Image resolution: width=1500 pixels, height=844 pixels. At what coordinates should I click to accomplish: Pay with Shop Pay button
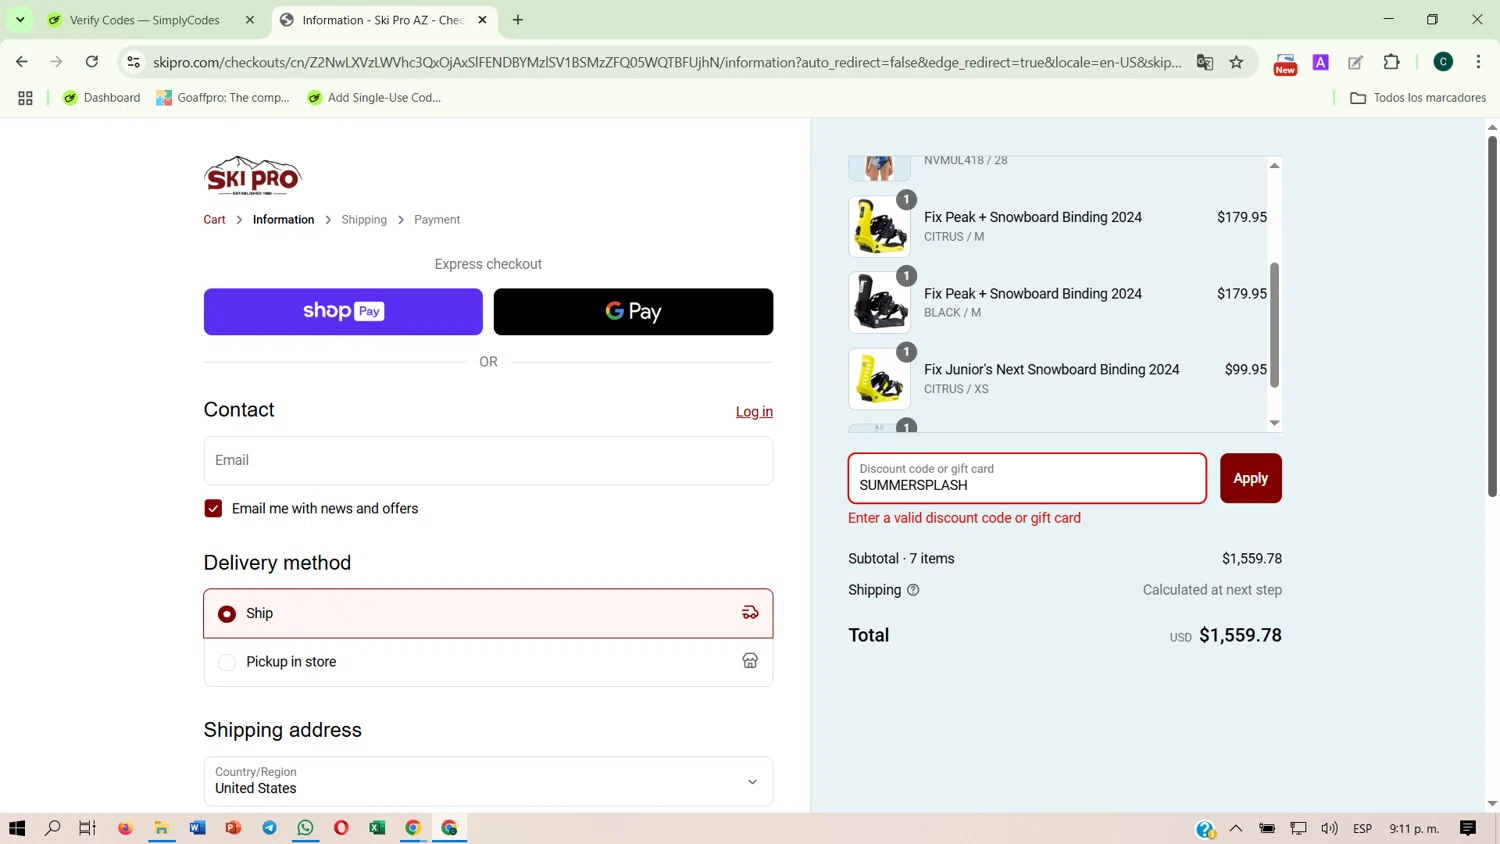point(343,312)
